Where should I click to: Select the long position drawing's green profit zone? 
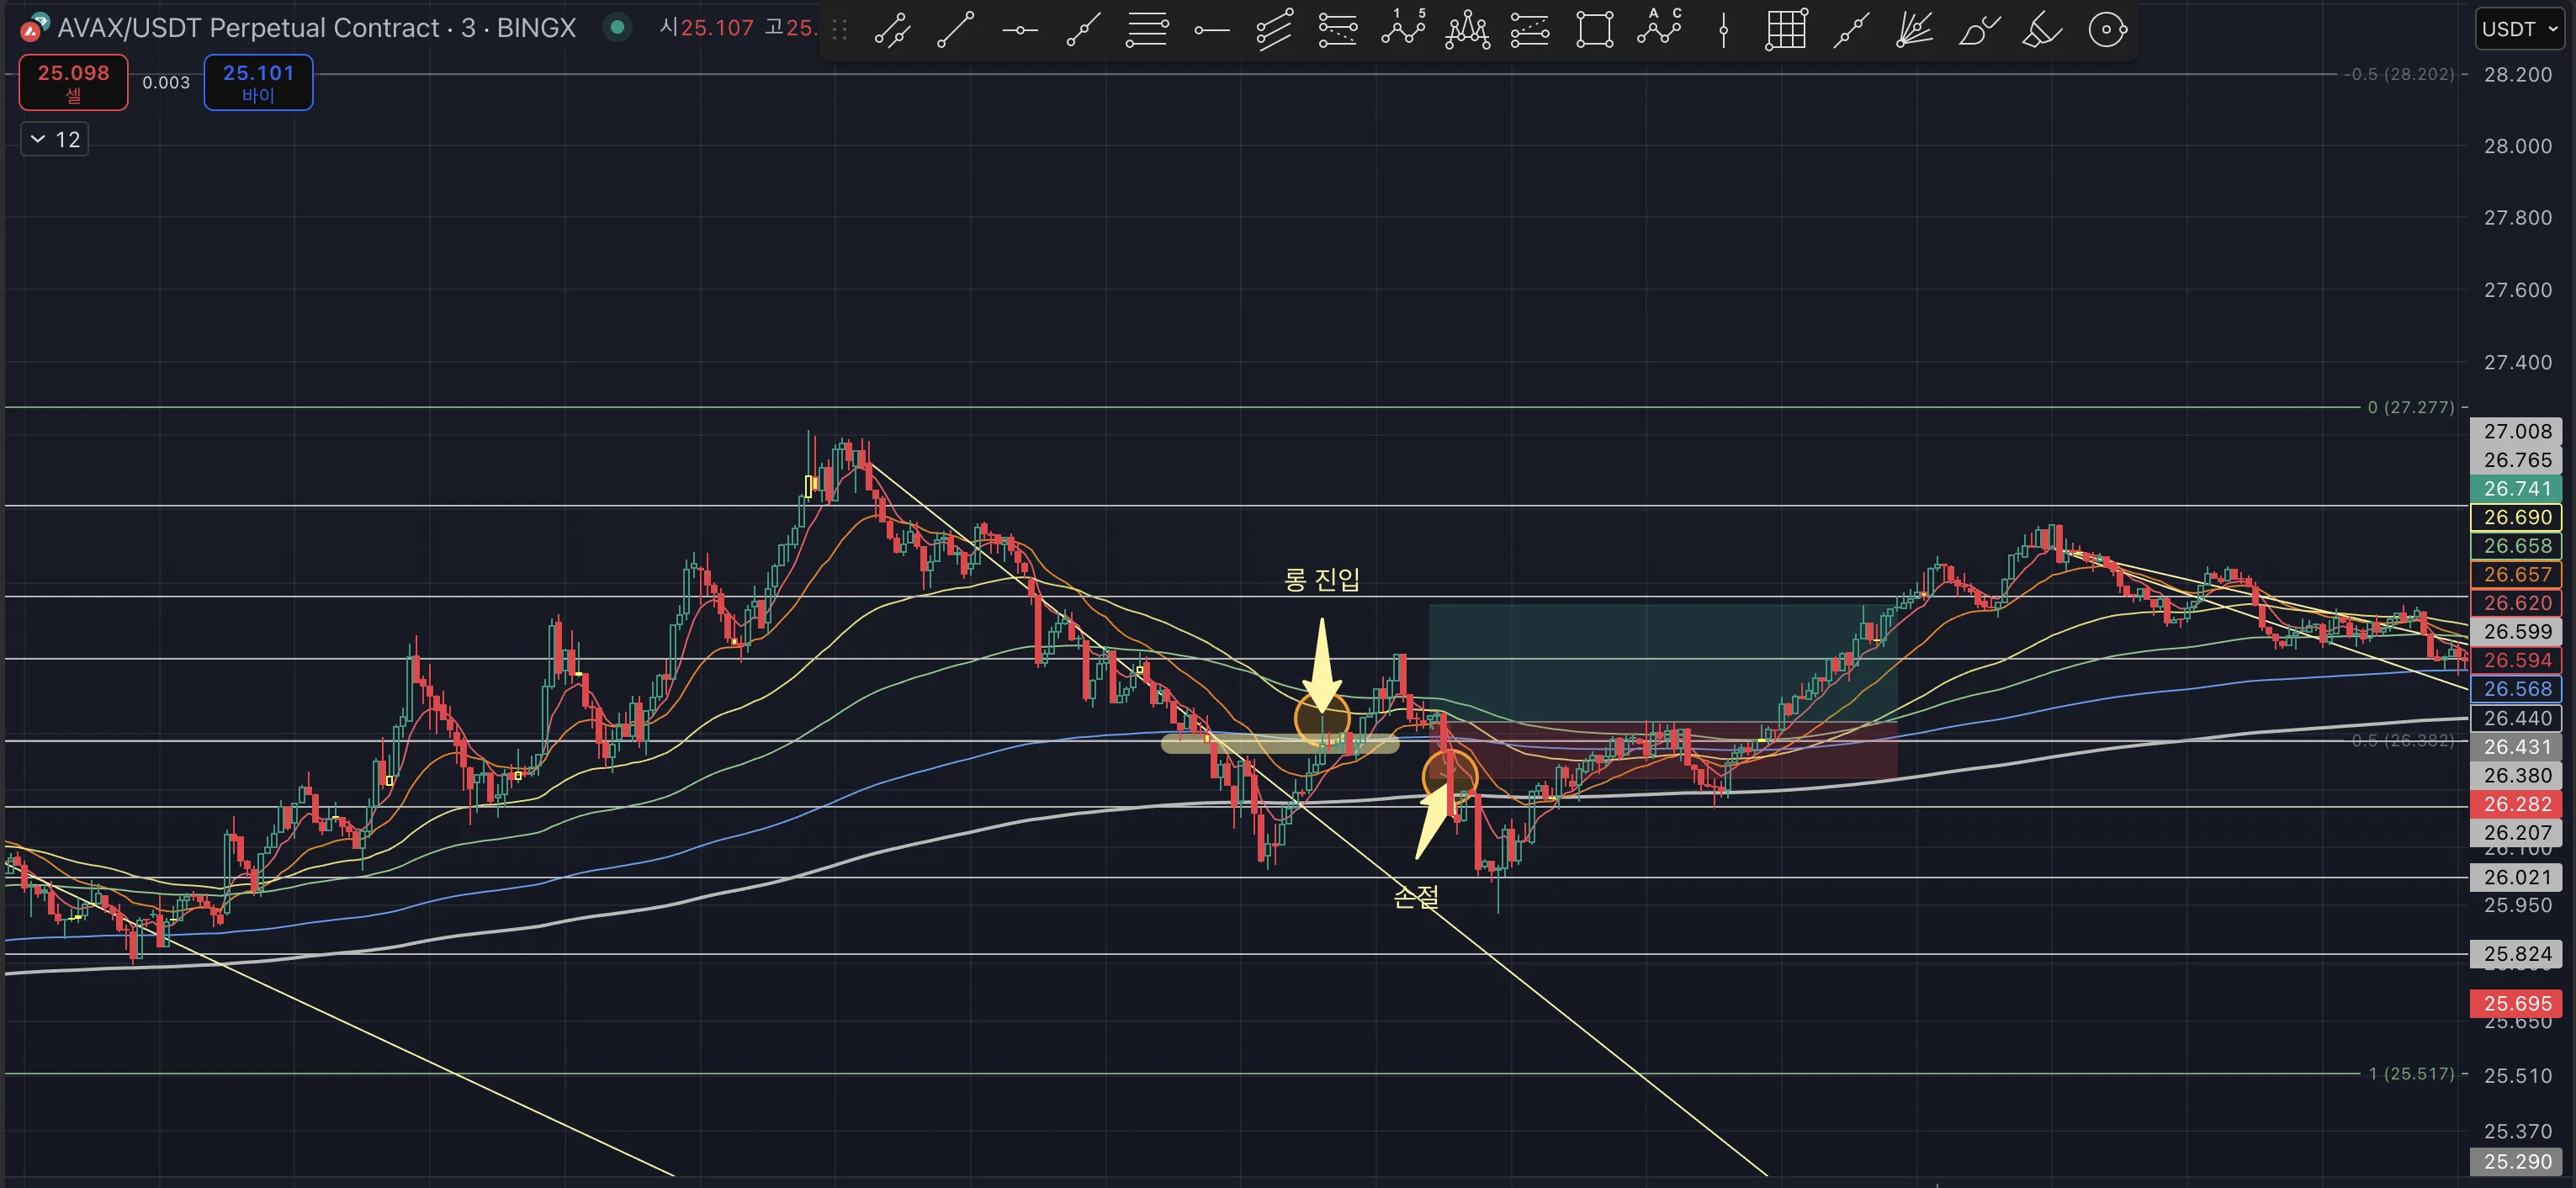(x=1663, y=662)
